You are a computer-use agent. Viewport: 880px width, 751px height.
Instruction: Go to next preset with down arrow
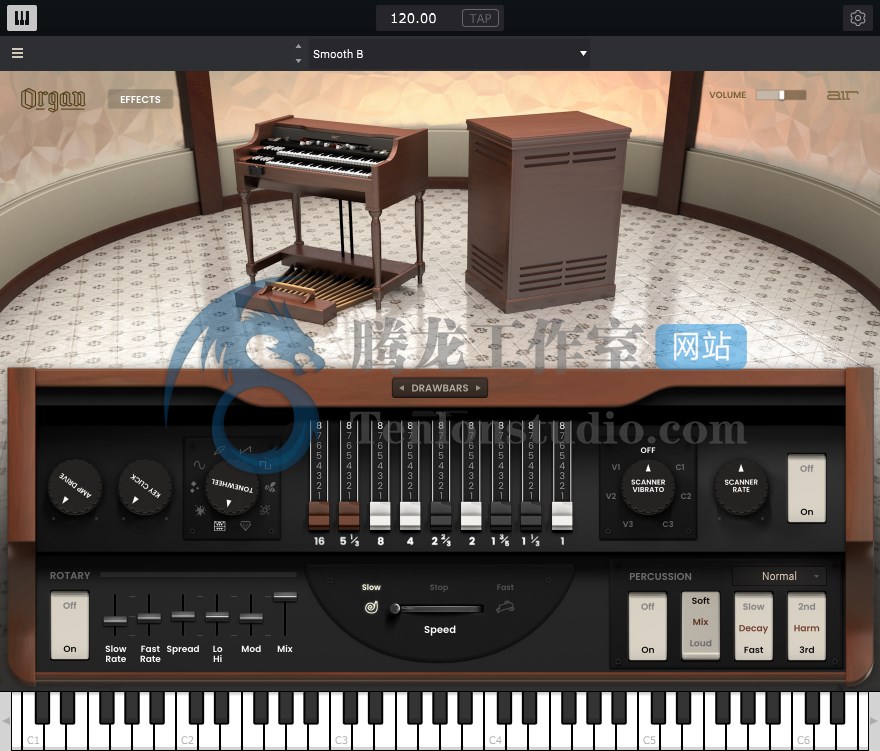point(298,61)
